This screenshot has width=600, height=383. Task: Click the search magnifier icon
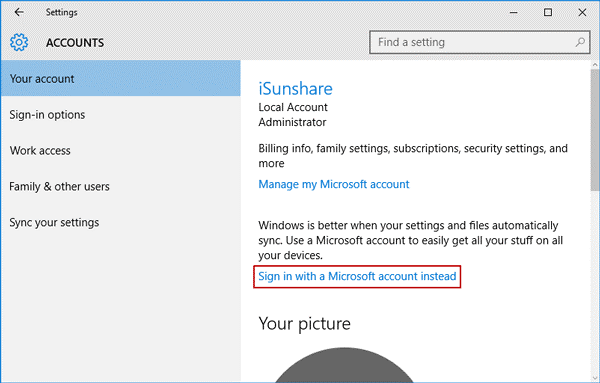tap(580, 42)
